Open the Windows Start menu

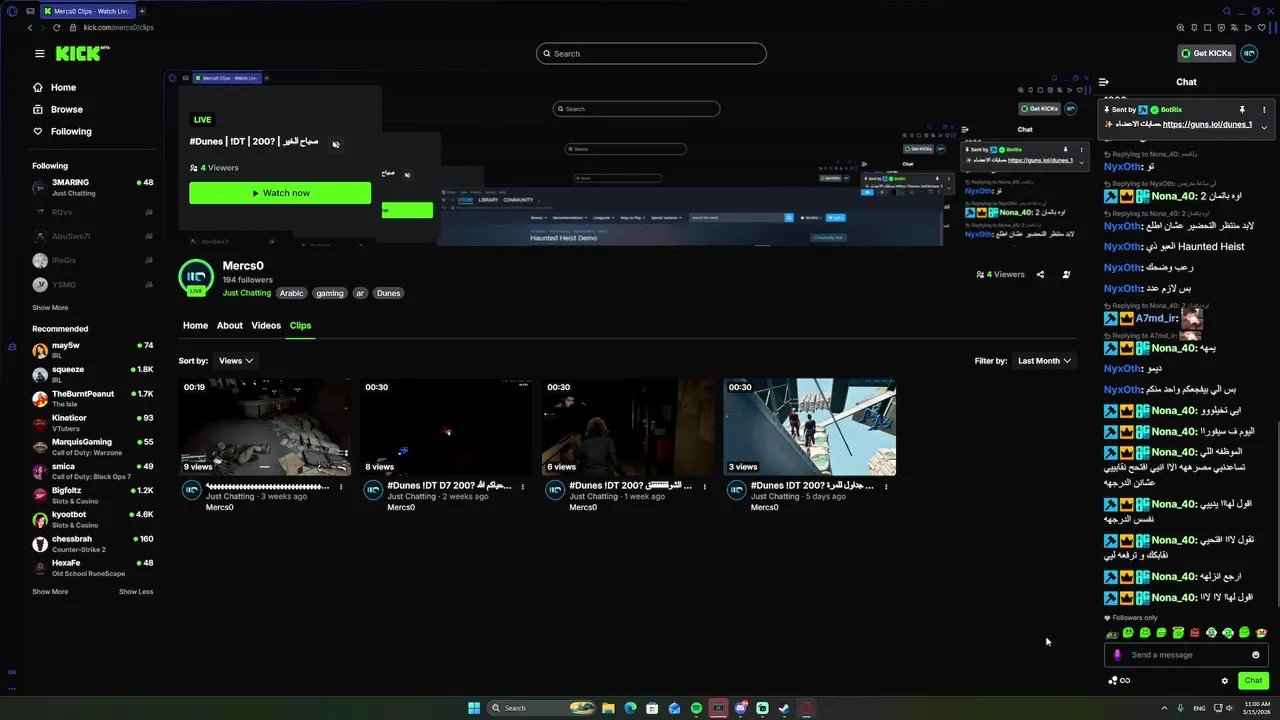(474, 708)
